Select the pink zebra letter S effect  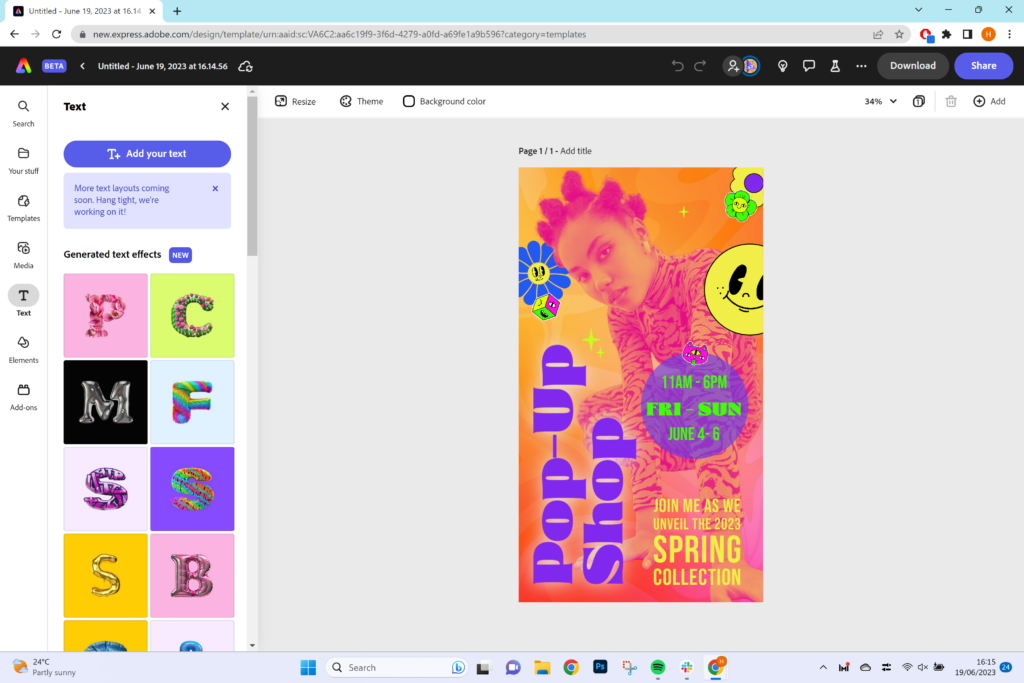tap(106, 489)
